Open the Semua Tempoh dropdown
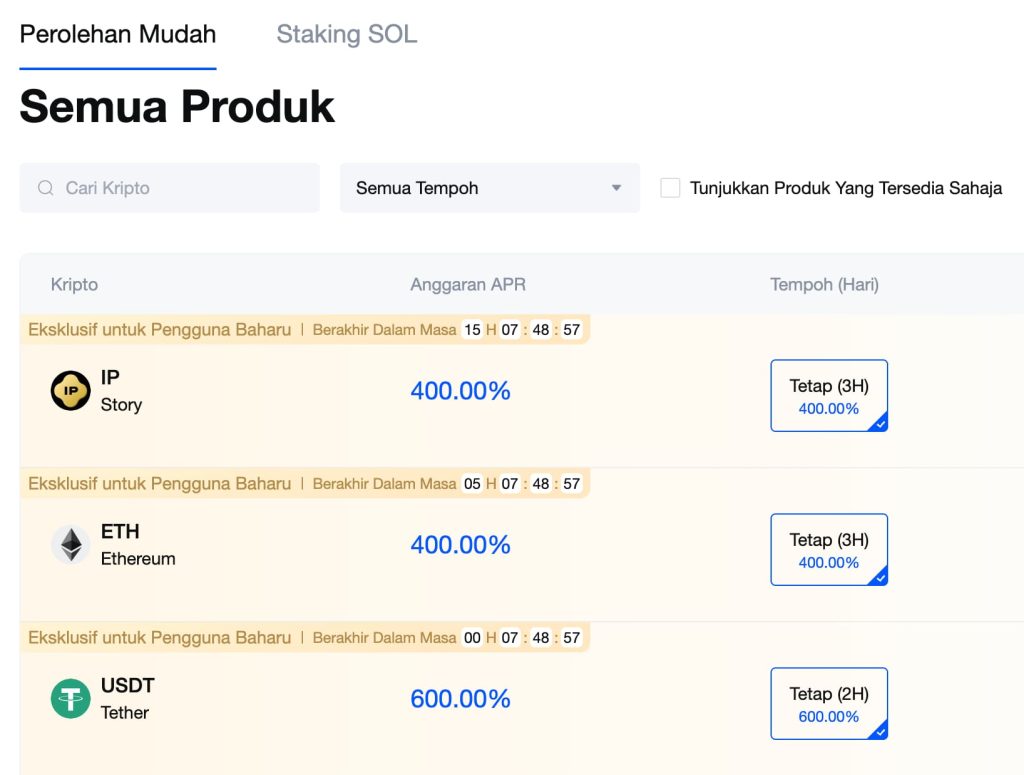 coord(489,187)
